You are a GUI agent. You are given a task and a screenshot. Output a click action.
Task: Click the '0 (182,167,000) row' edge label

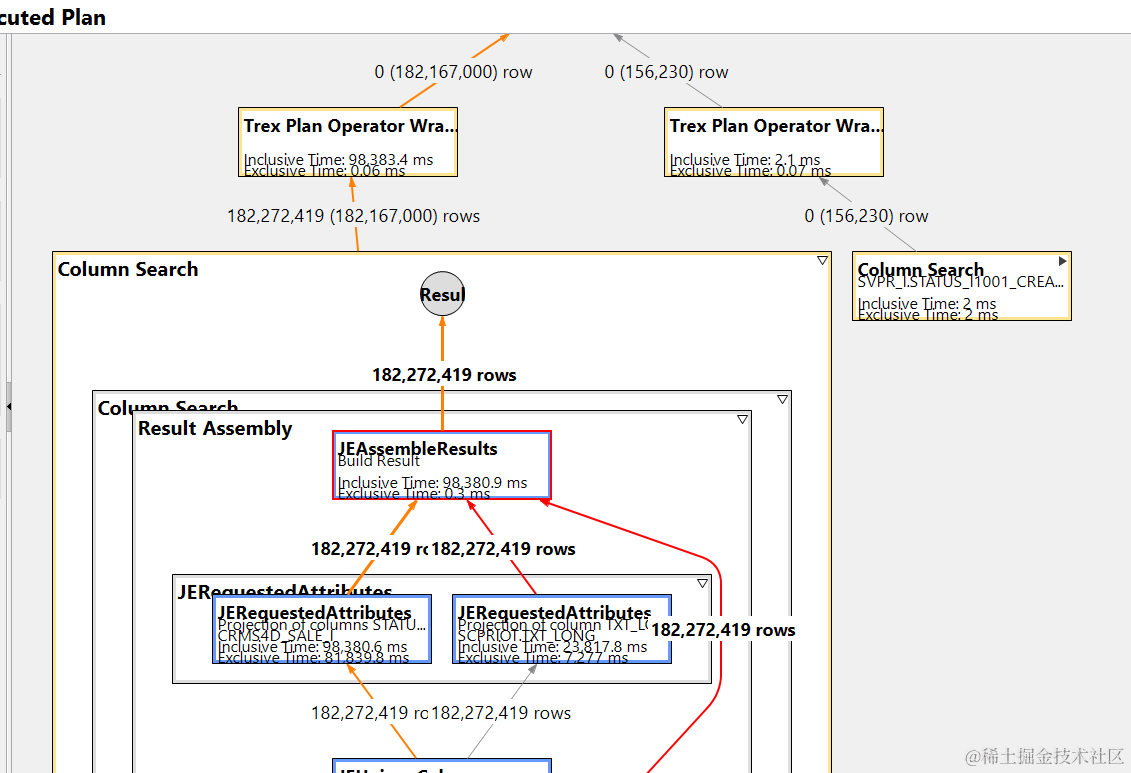(x=453, y=72)
